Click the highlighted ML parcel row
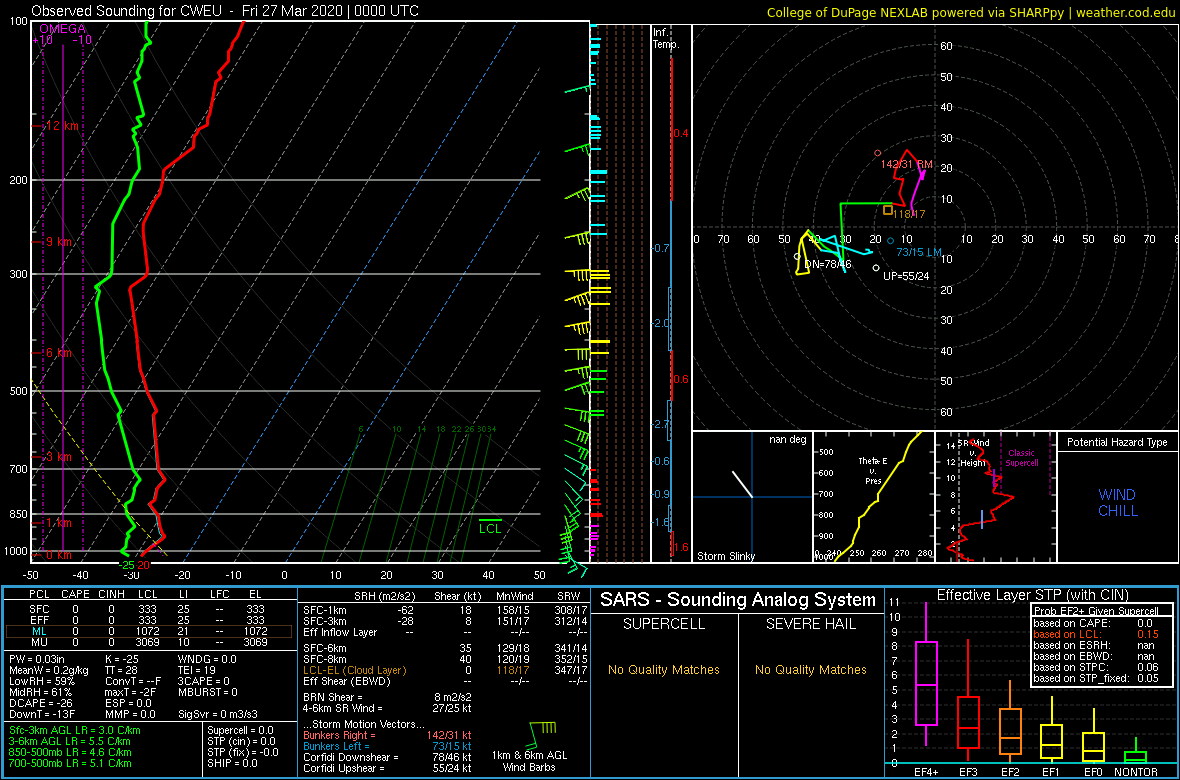 pyautogui.click(x=149, y=632)
